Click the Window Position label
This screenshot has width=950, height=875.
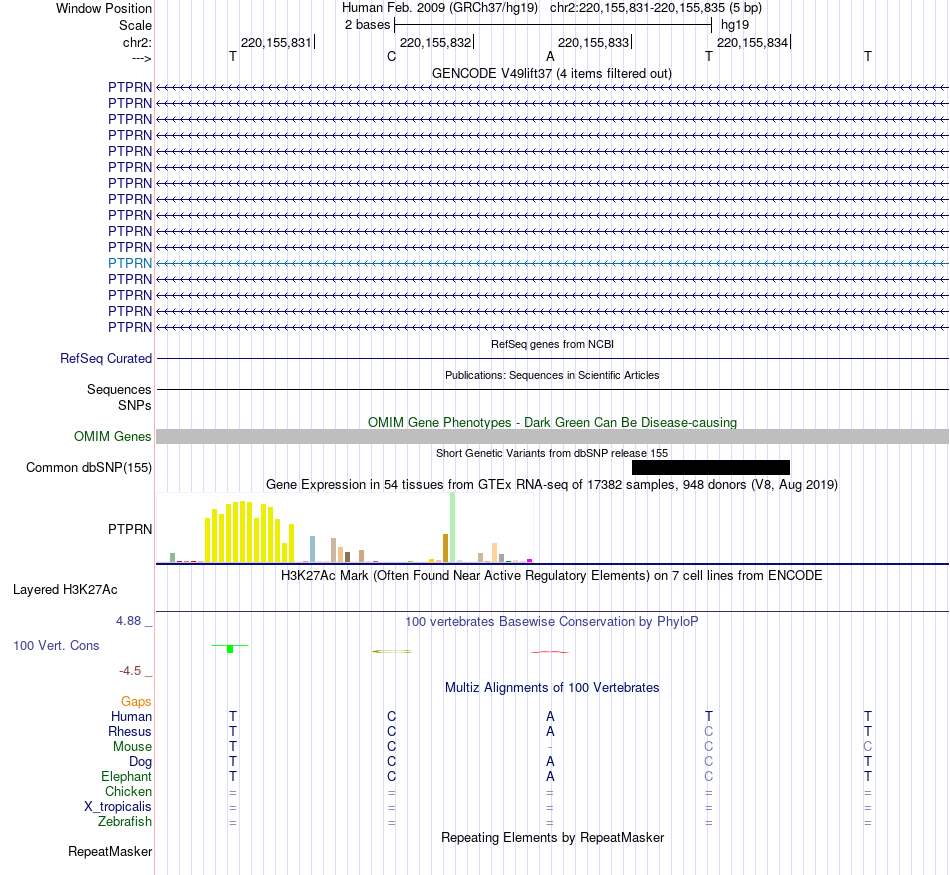tap(104, 8)
